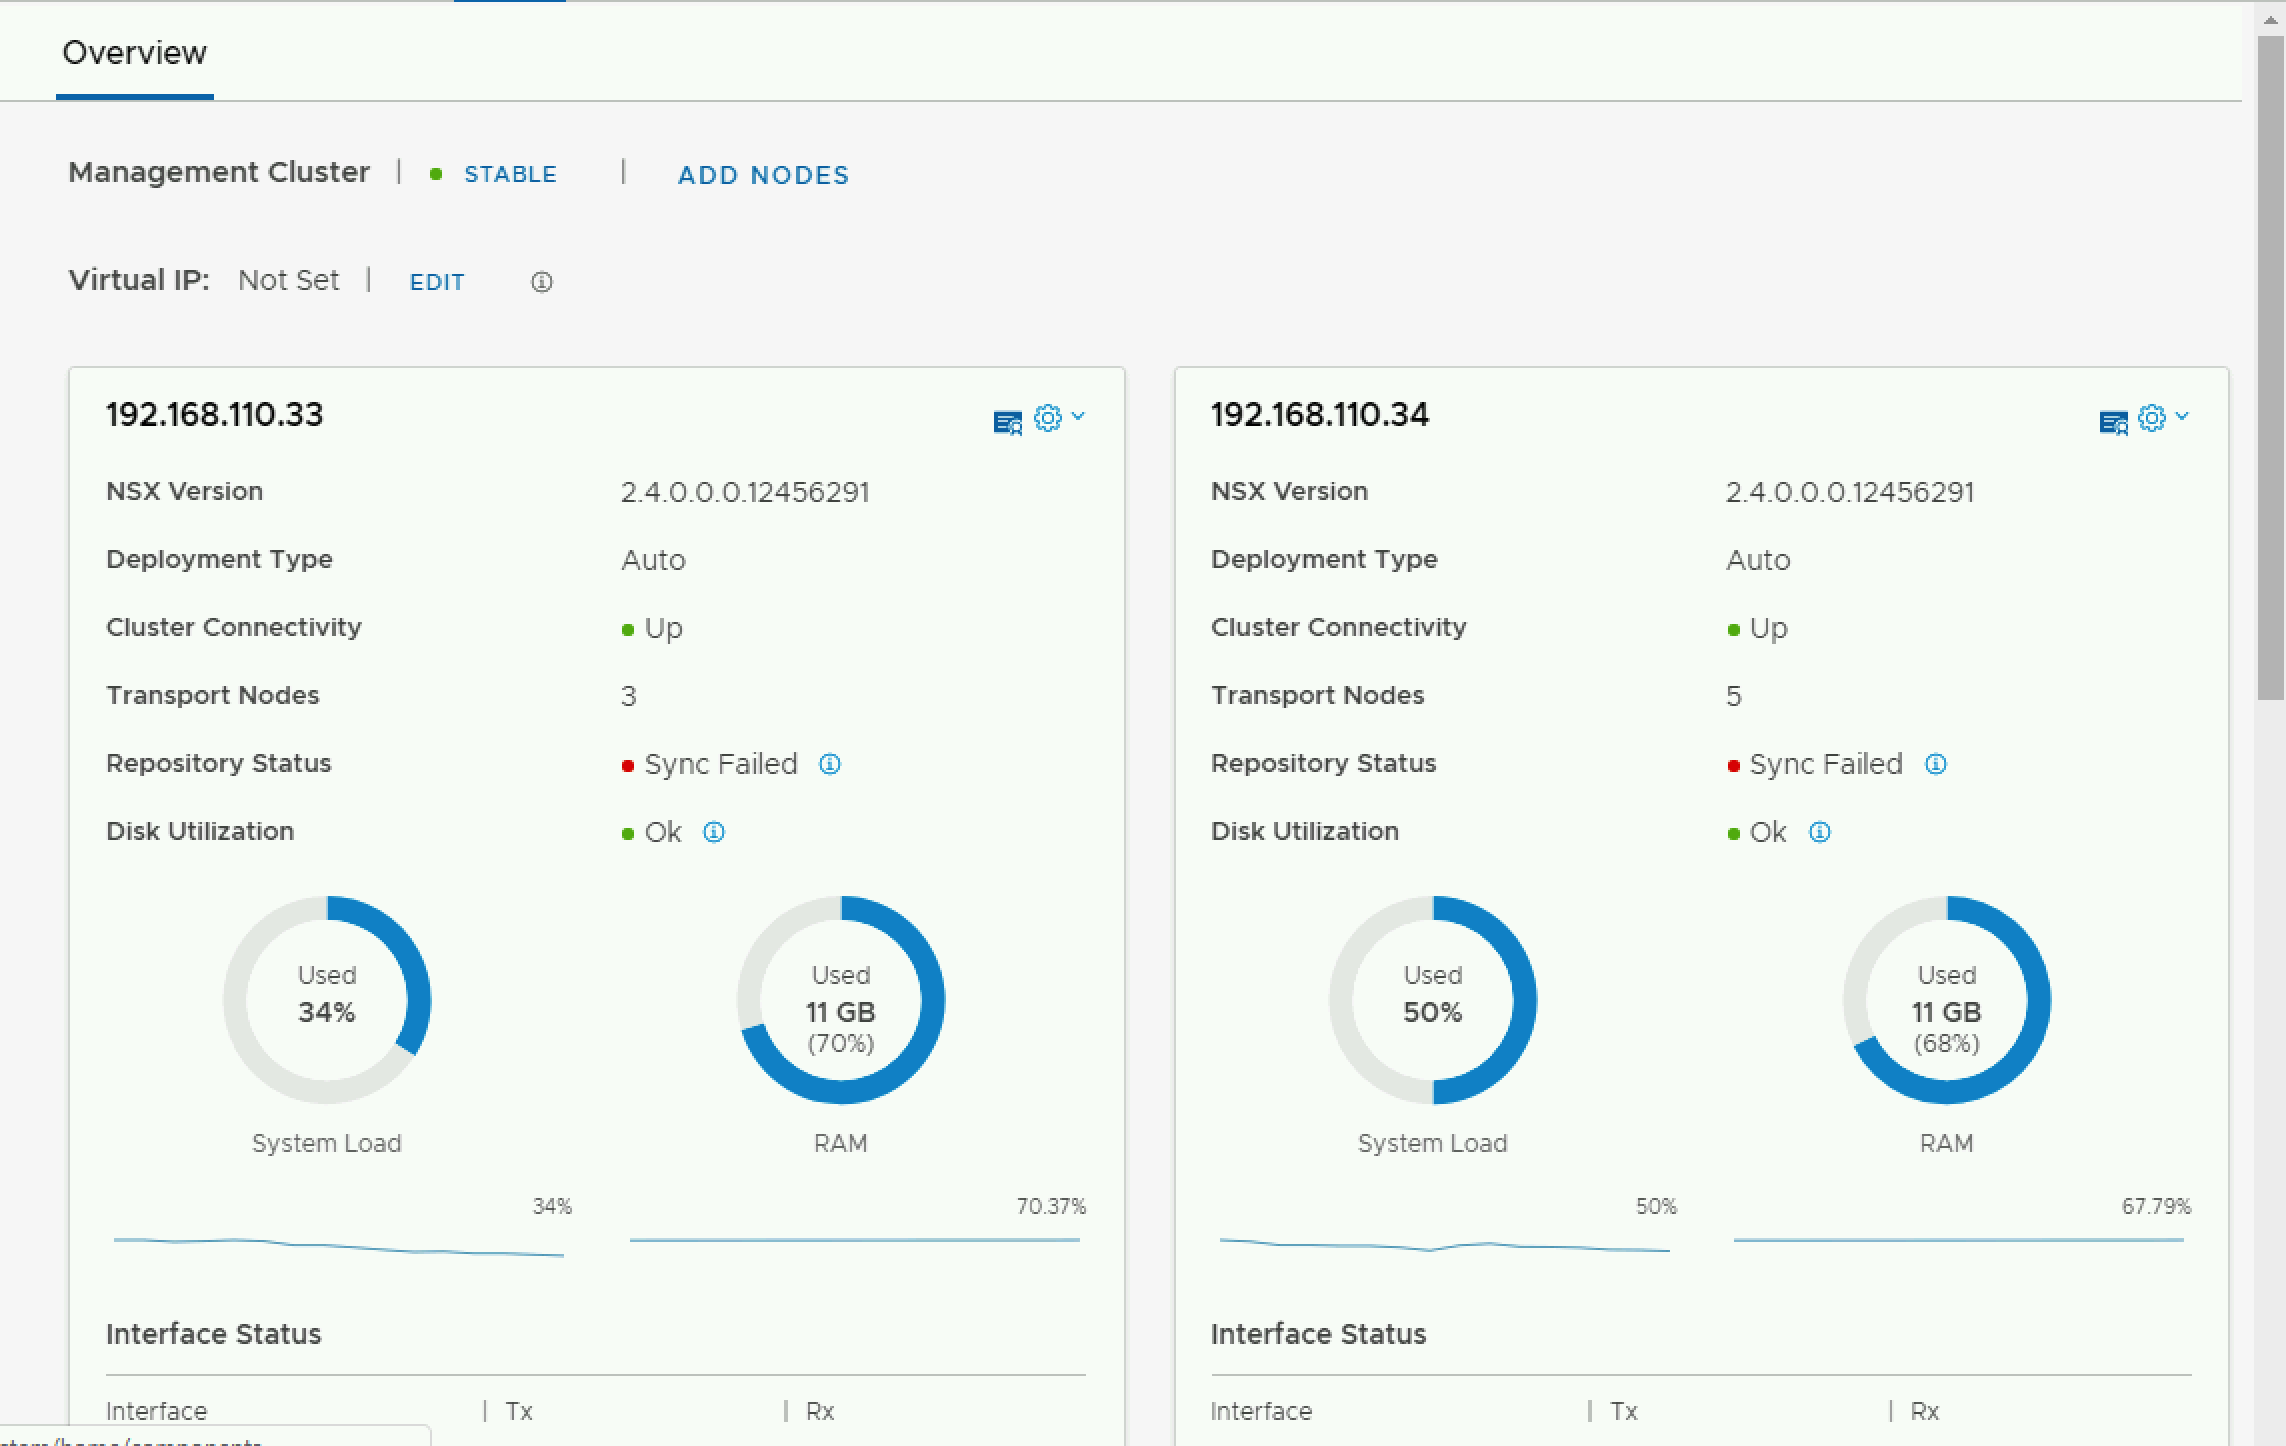Image resolution: width=2286 pixels, height=1446 pixels.
Task: Click gear icon on node 192.168.110.34
Action: coord(2151,418)
